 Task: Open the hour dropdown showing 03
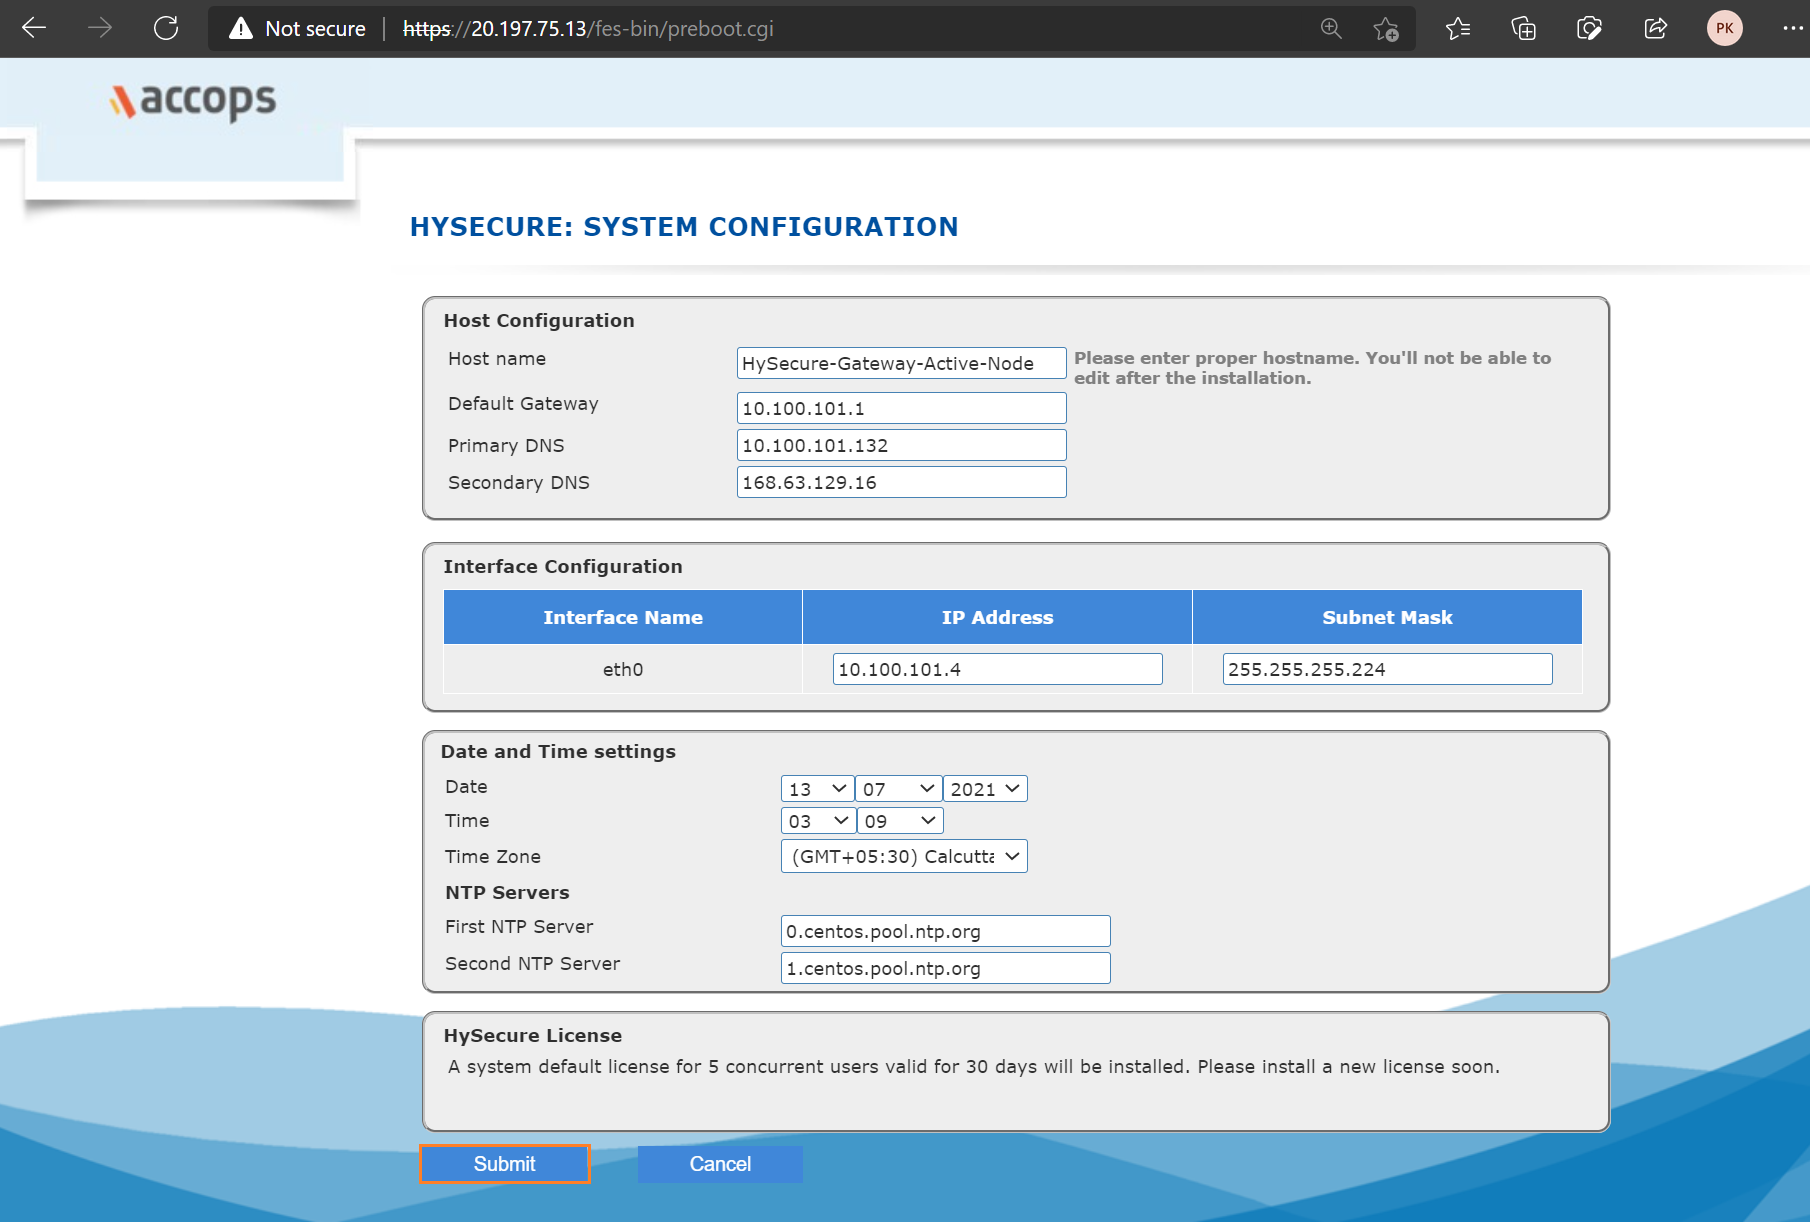(817, 821)
